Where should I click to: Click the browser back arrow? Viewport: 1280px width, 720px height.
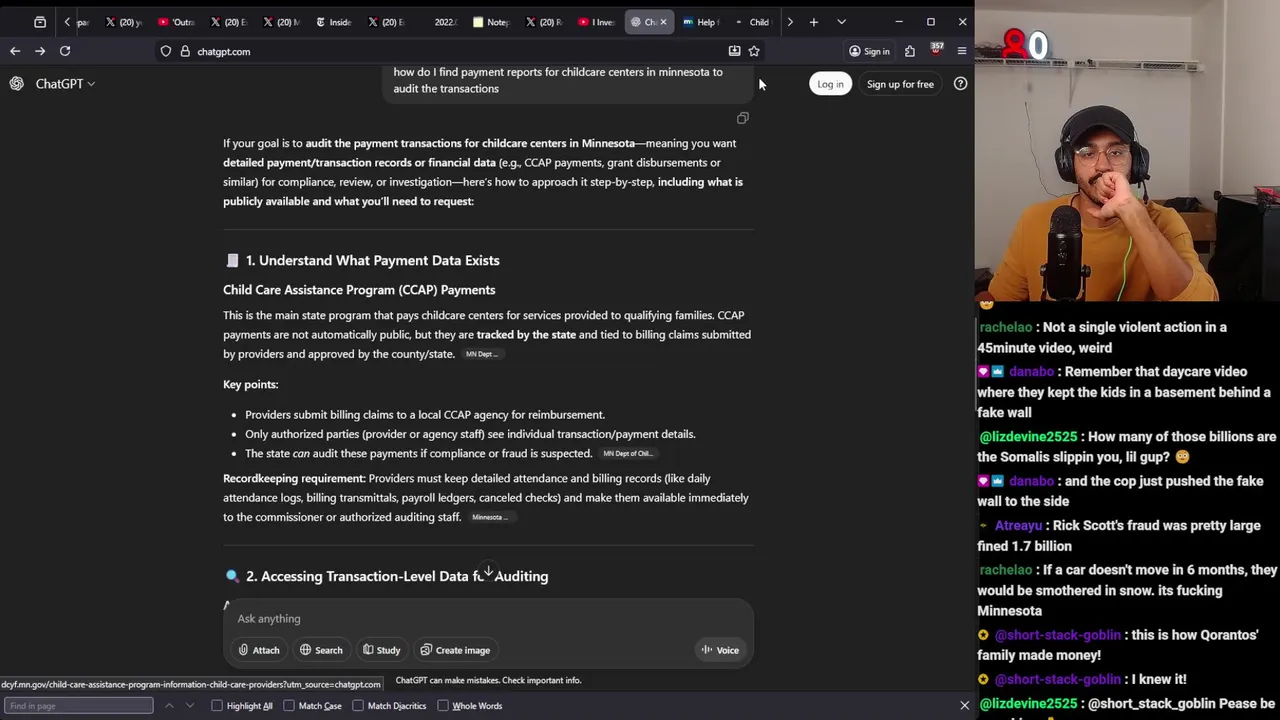pos(15,51)
